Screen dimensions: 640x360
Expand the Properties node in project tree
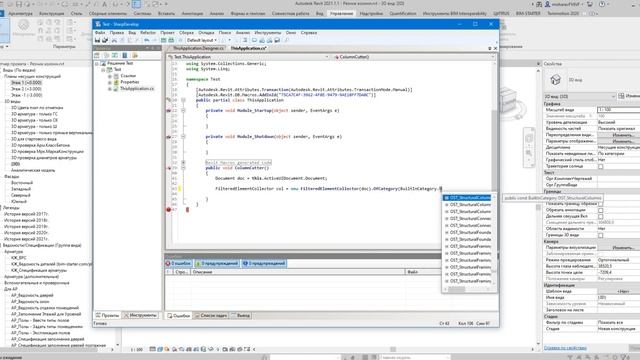coord(110,82)
